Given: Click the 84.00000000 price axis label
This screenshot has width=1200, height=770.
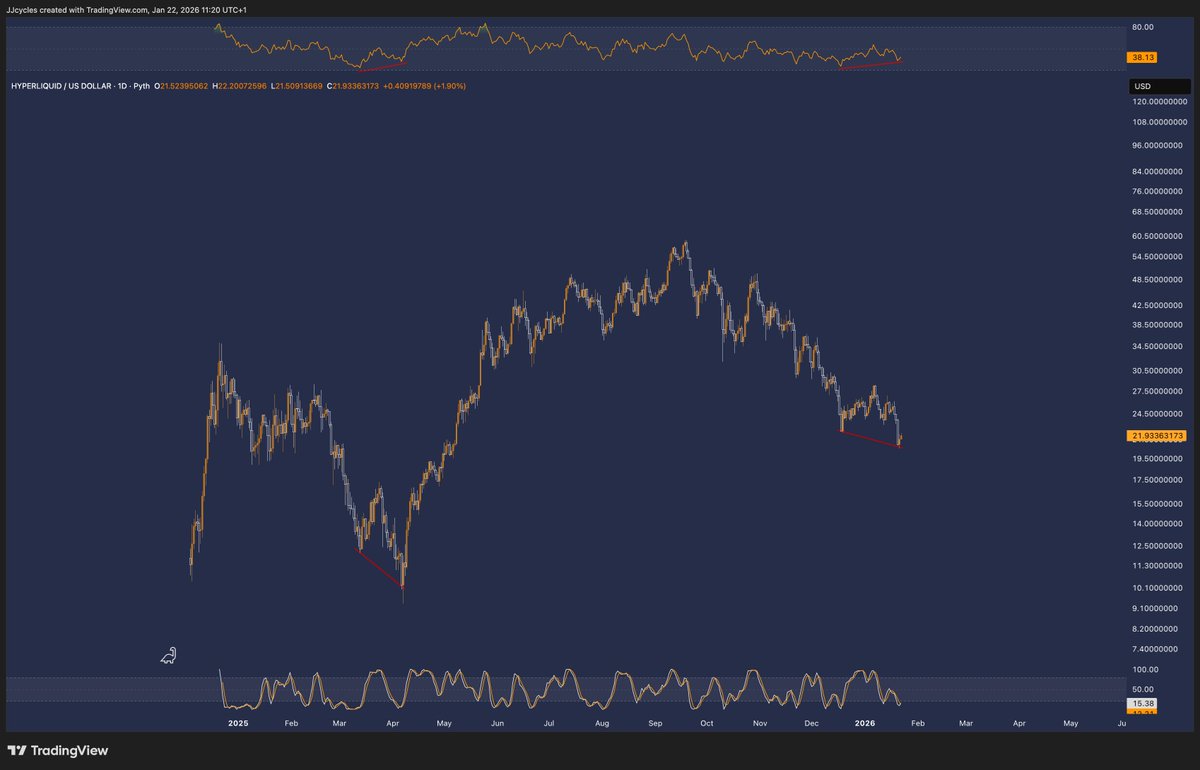Looking at the screenshot, I should 1158,170.
